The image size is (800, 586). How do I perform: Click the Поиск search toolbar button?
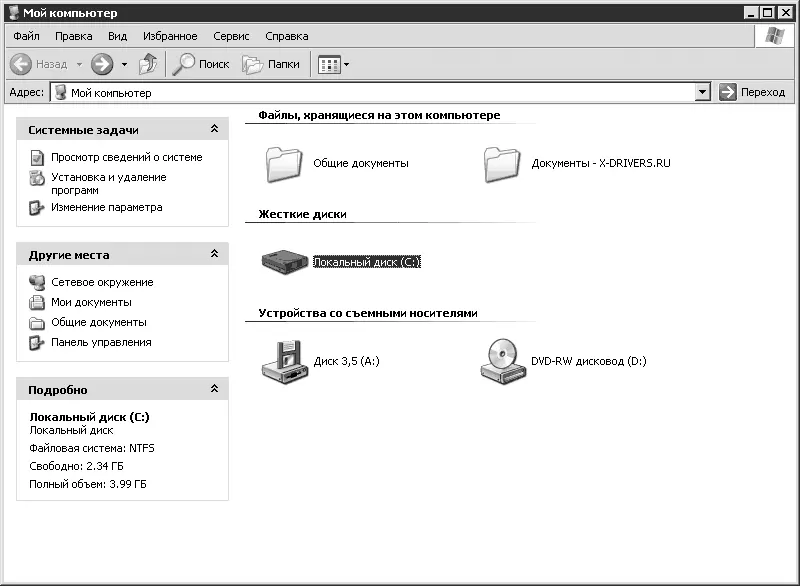pyautogui.click(x=201, y=64)
